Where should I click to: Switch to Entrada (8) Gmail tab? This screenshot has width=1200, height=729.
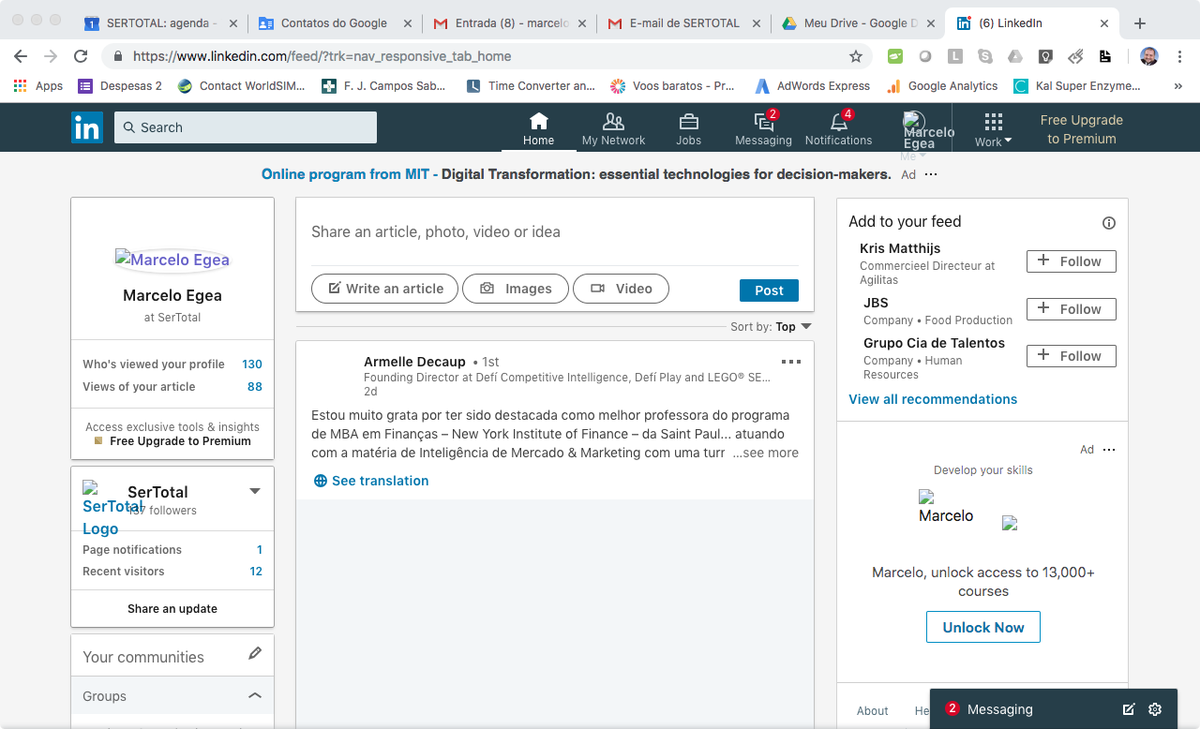[x=509, y=23]
